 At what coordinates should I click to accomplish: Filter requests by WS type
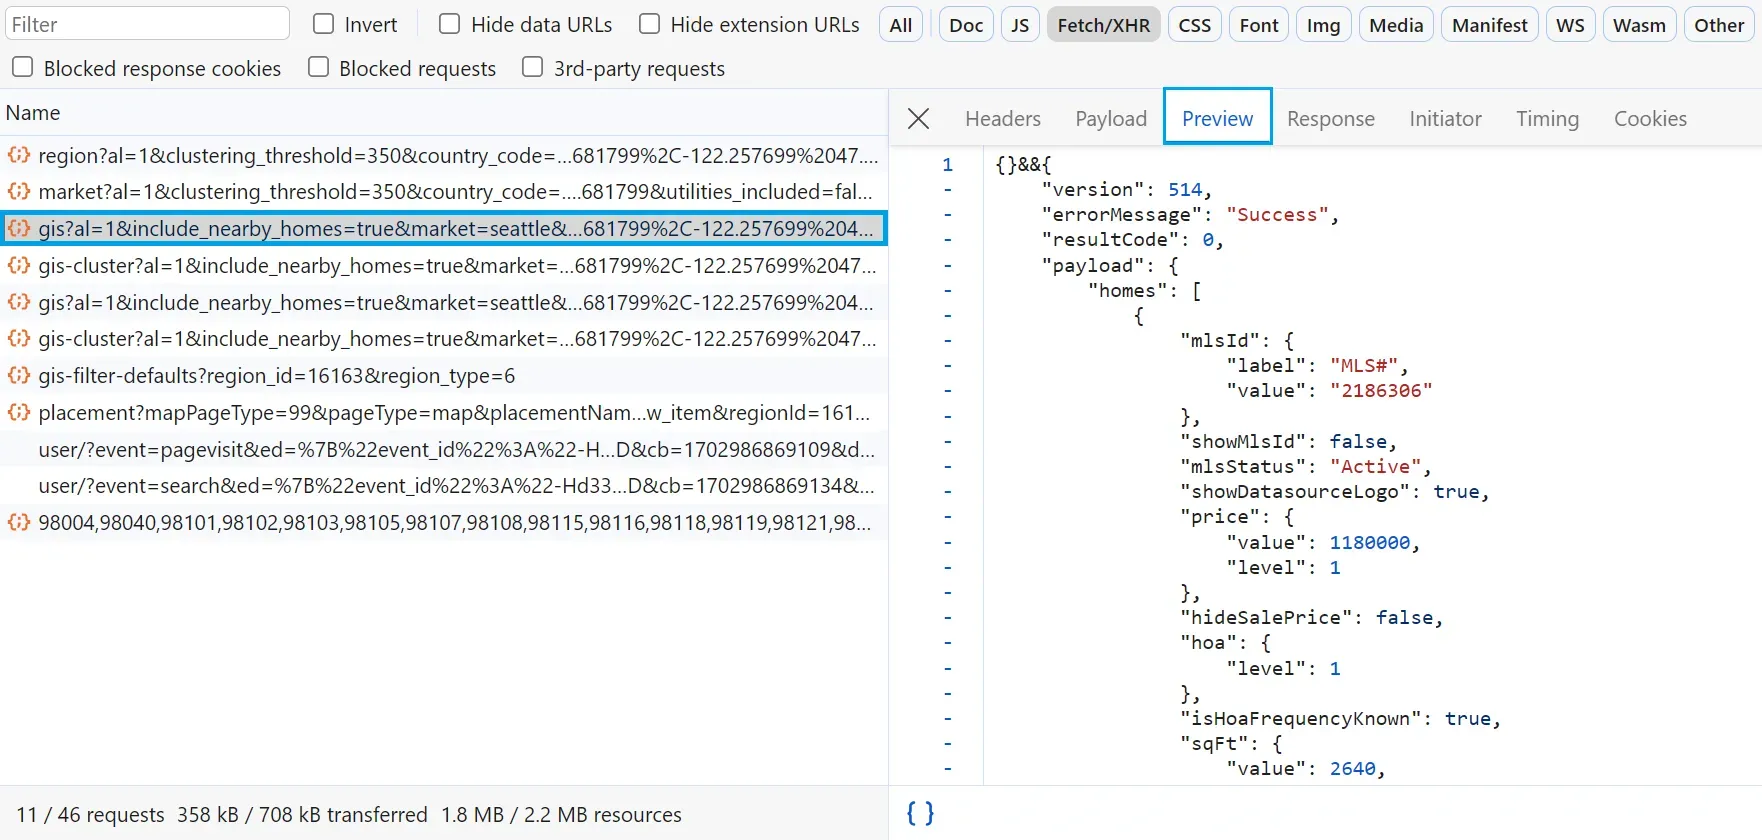(x=1571, y=25)
